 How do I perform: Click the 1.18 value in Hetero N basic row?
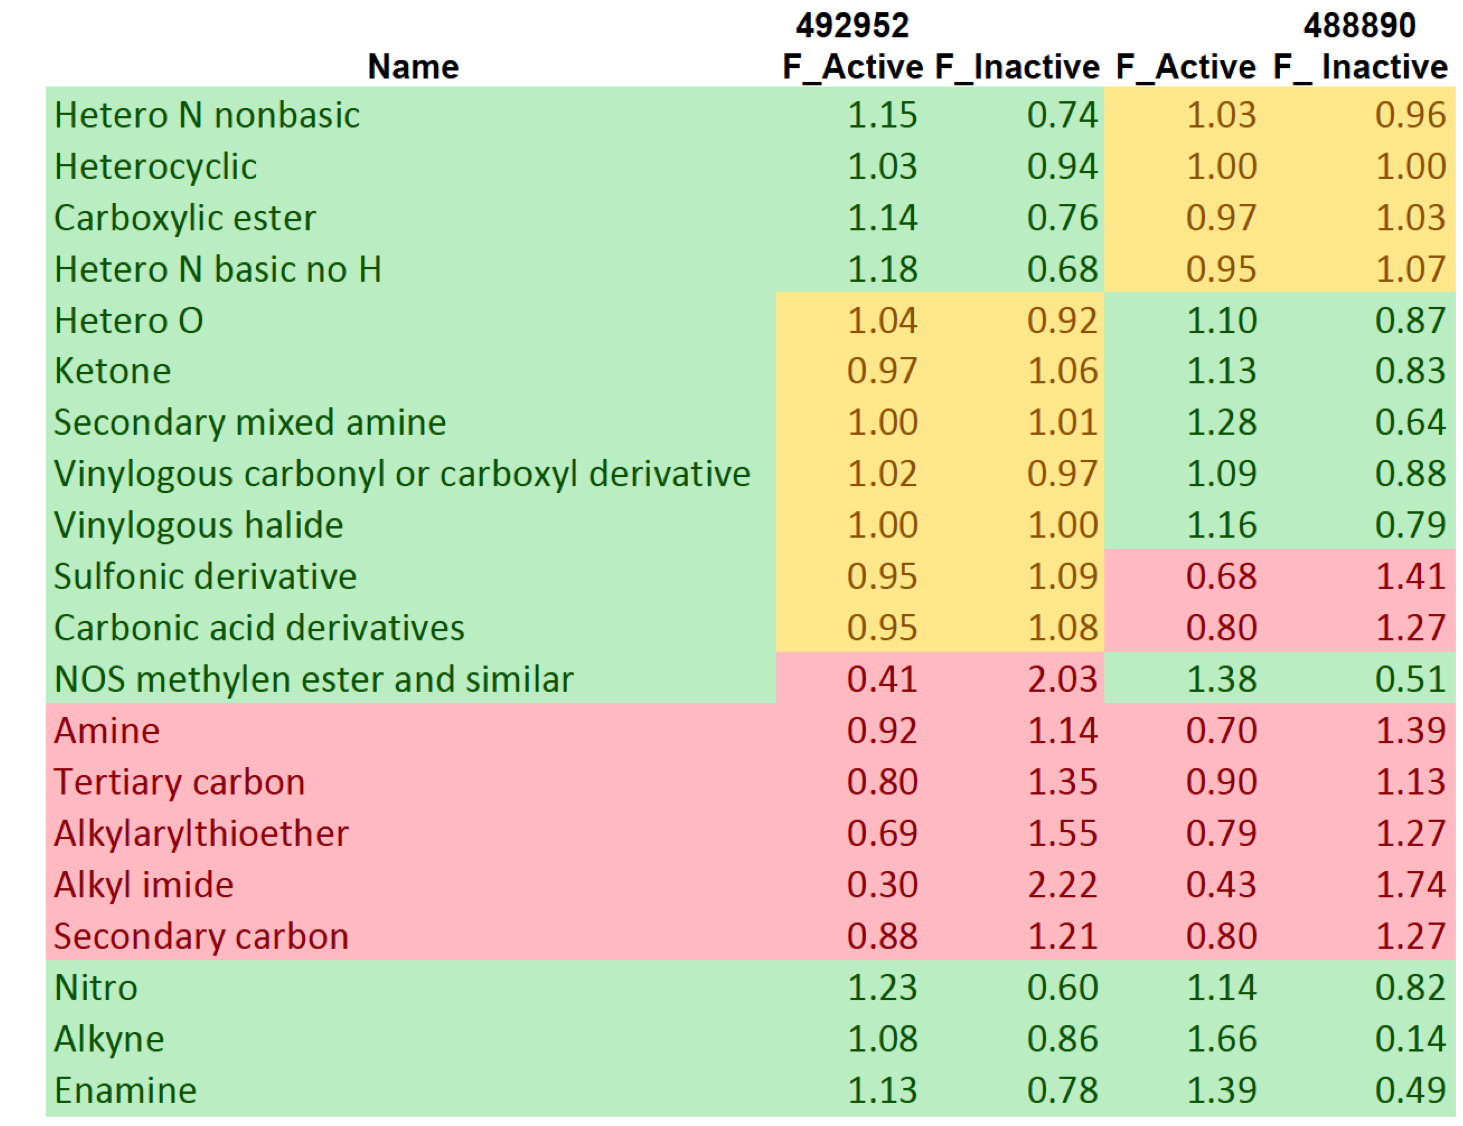[x=882, y=269]
